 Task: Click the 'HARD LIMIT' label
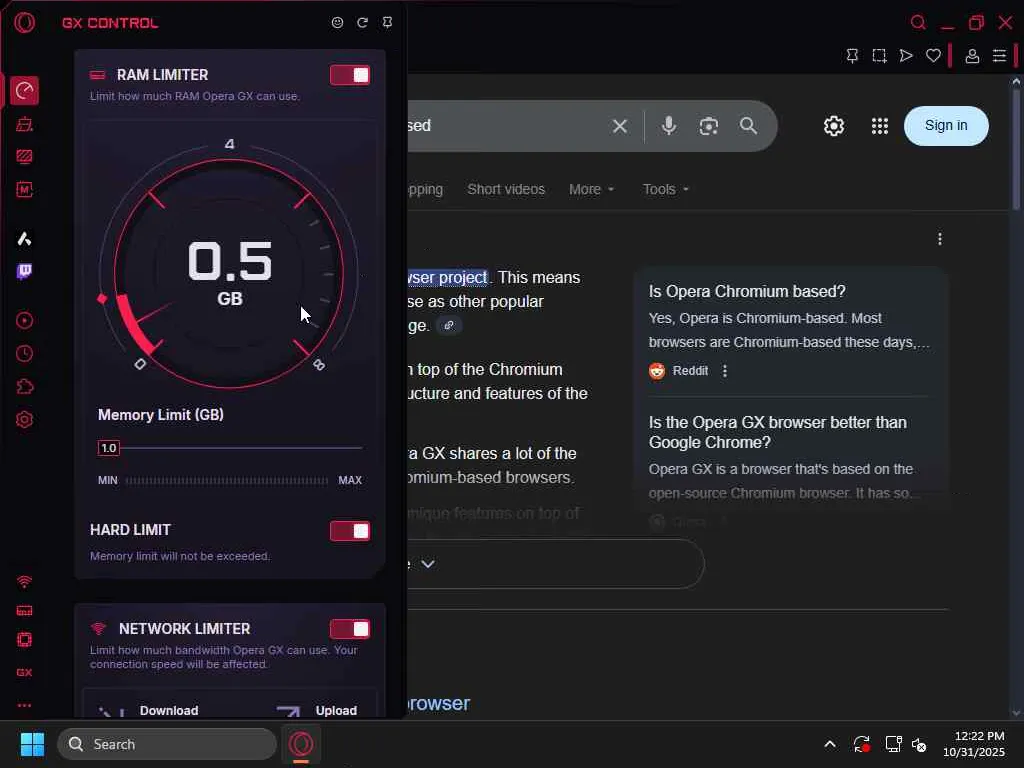point(130,530)
